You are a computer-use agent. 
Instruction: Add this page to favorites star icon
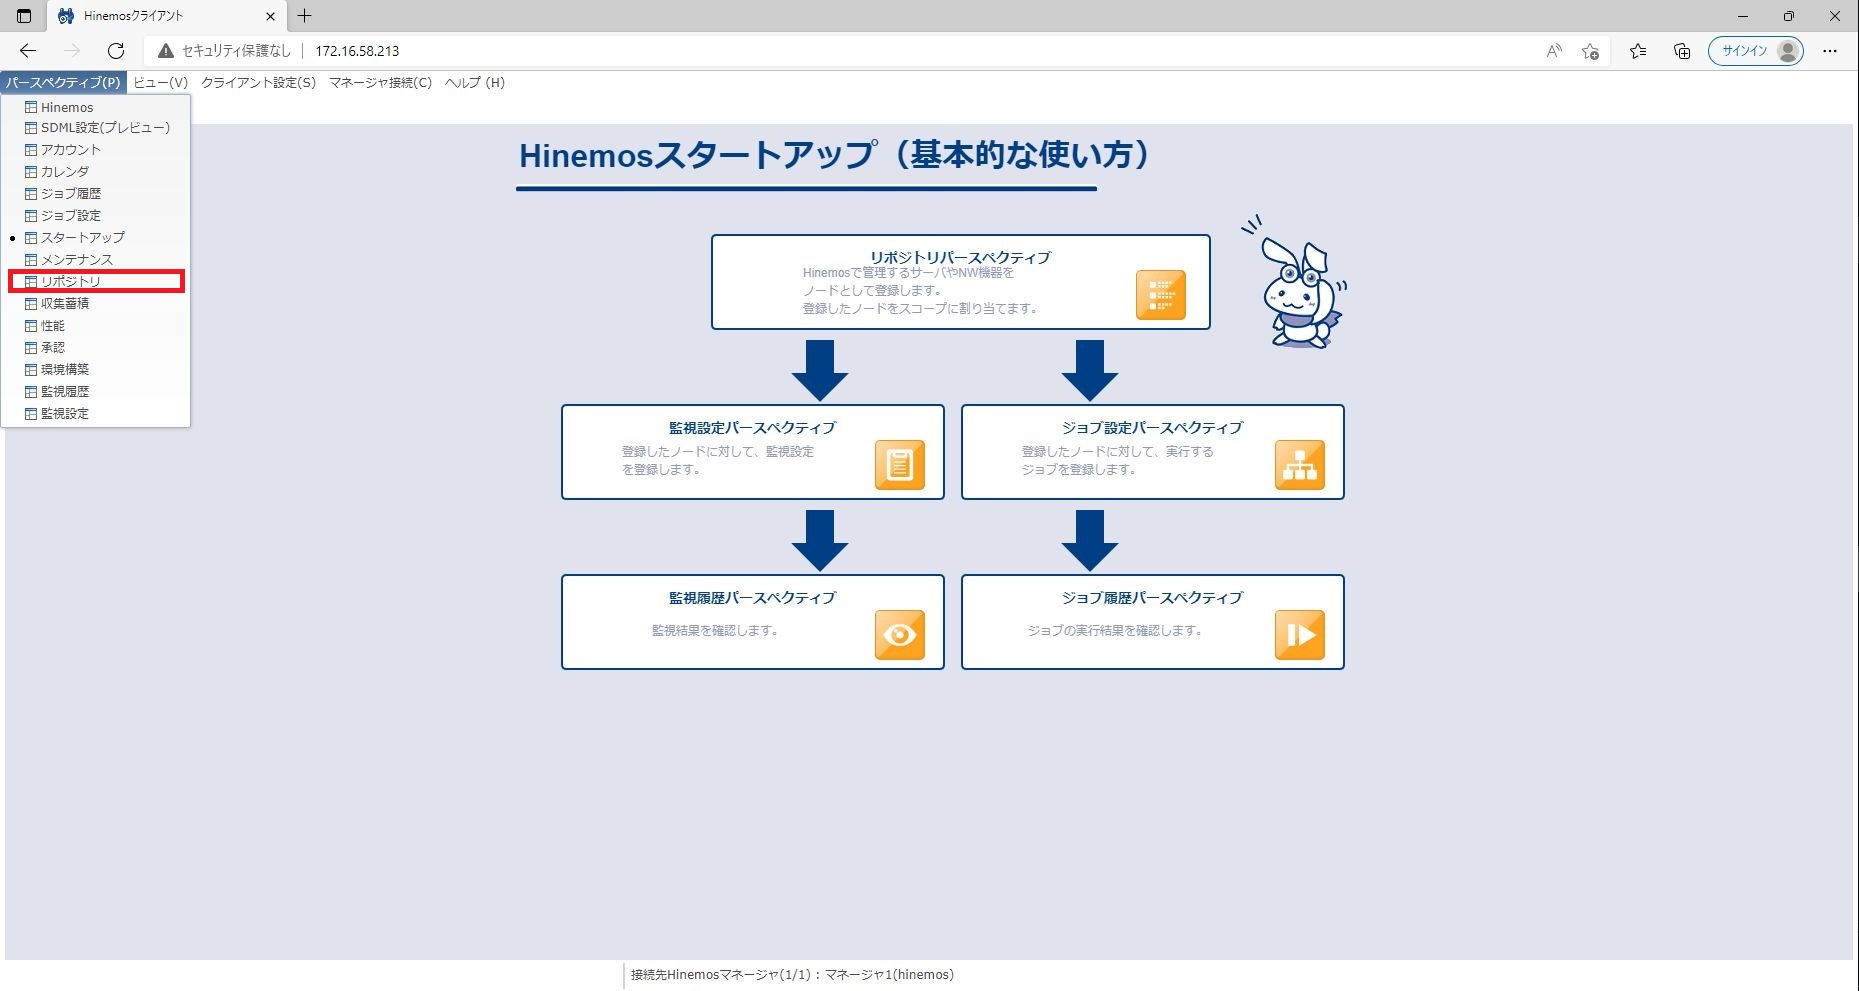1590,50
